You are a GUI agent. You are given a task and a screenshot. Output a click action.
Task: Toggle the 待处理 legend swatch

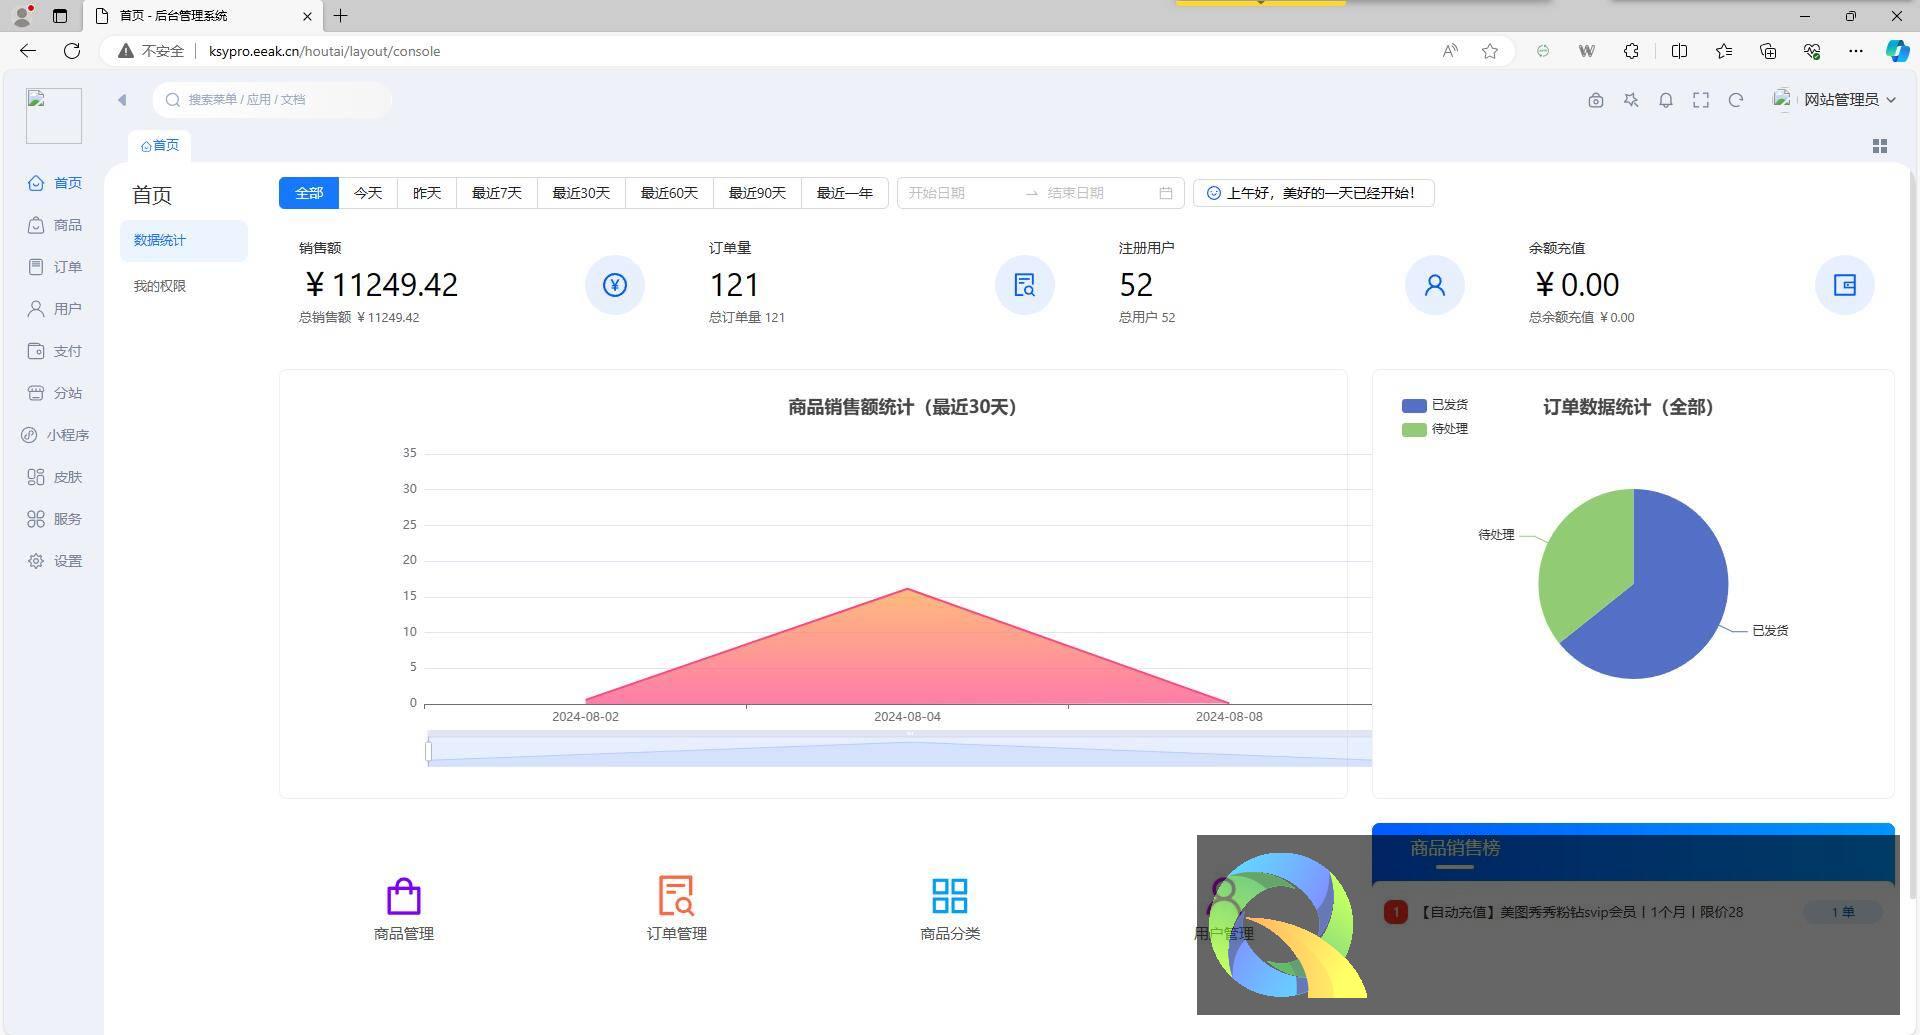tap(1414, 429)
